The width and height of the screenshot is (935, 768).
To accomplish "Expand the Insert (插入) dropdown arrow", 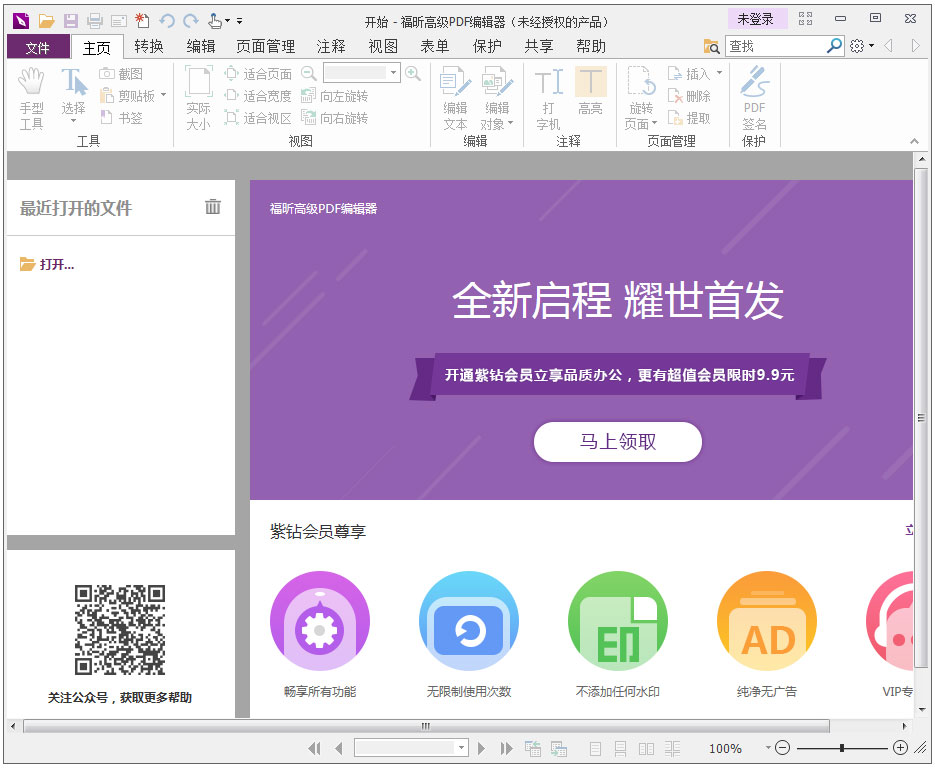I will point(719,73).
